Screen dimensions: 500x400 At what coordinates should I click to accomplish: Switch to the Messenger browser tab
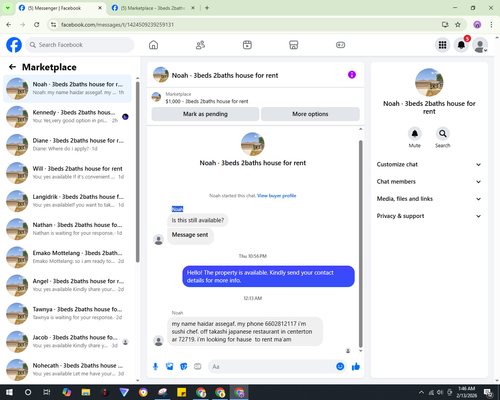[x=60, y=8]
